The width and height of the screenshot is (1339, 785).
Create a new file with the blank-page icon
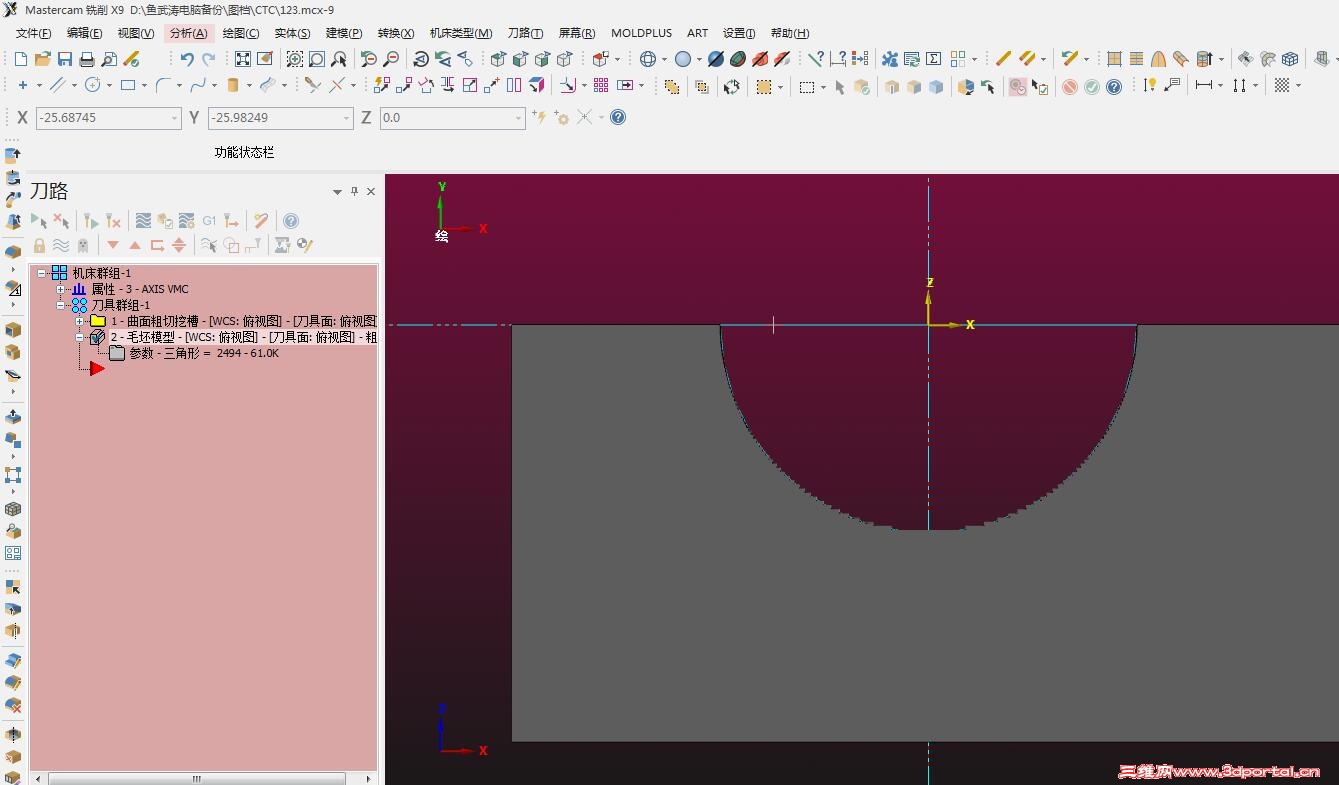22,59
